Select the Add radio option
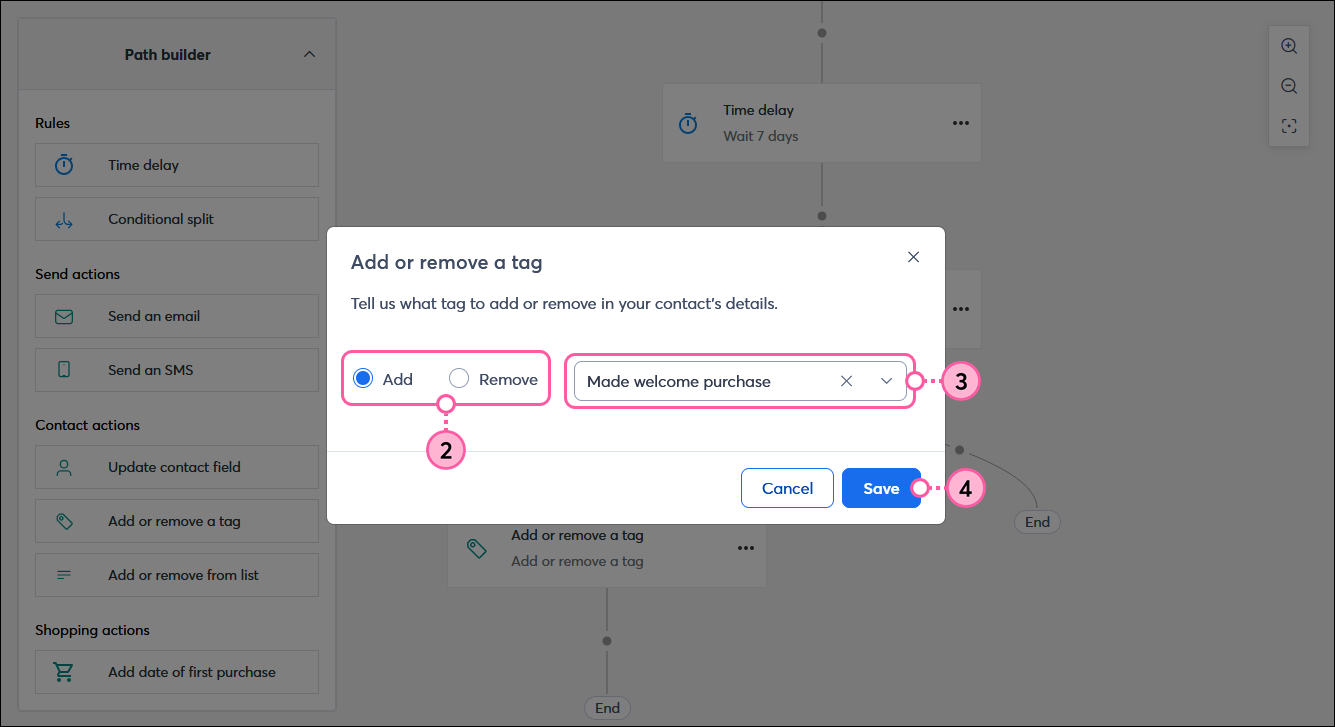The height and width of the screenshot is (727, 1335). tap(363, 378)
